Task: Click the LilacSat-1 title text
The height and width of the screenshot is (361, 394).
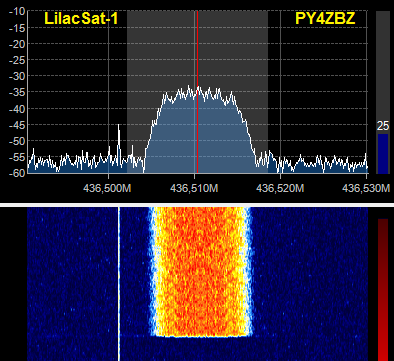Action: [81, 18]
